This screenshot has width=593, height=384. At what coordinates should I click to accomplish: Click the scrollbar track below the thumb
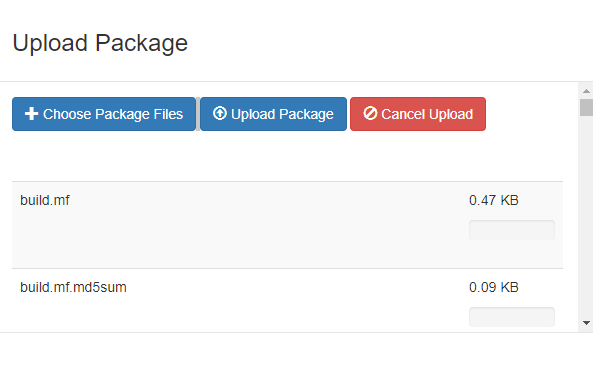pyautogui.click(x=586, y=216)
